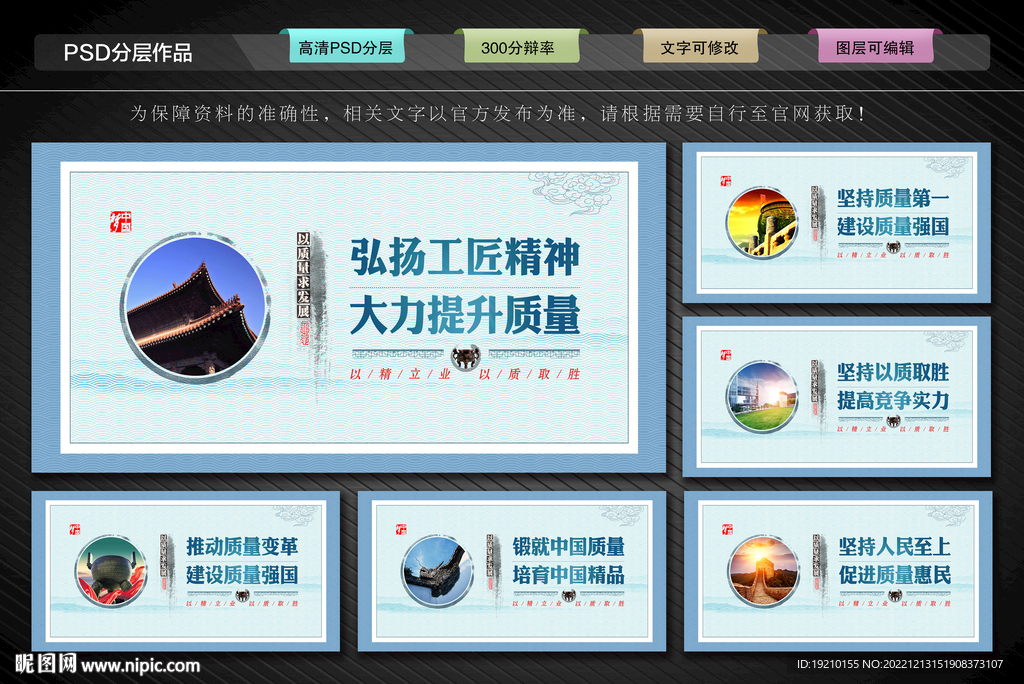Click the 促进质量惠民 text line
1024x684 pixels.
pos(895,575)
